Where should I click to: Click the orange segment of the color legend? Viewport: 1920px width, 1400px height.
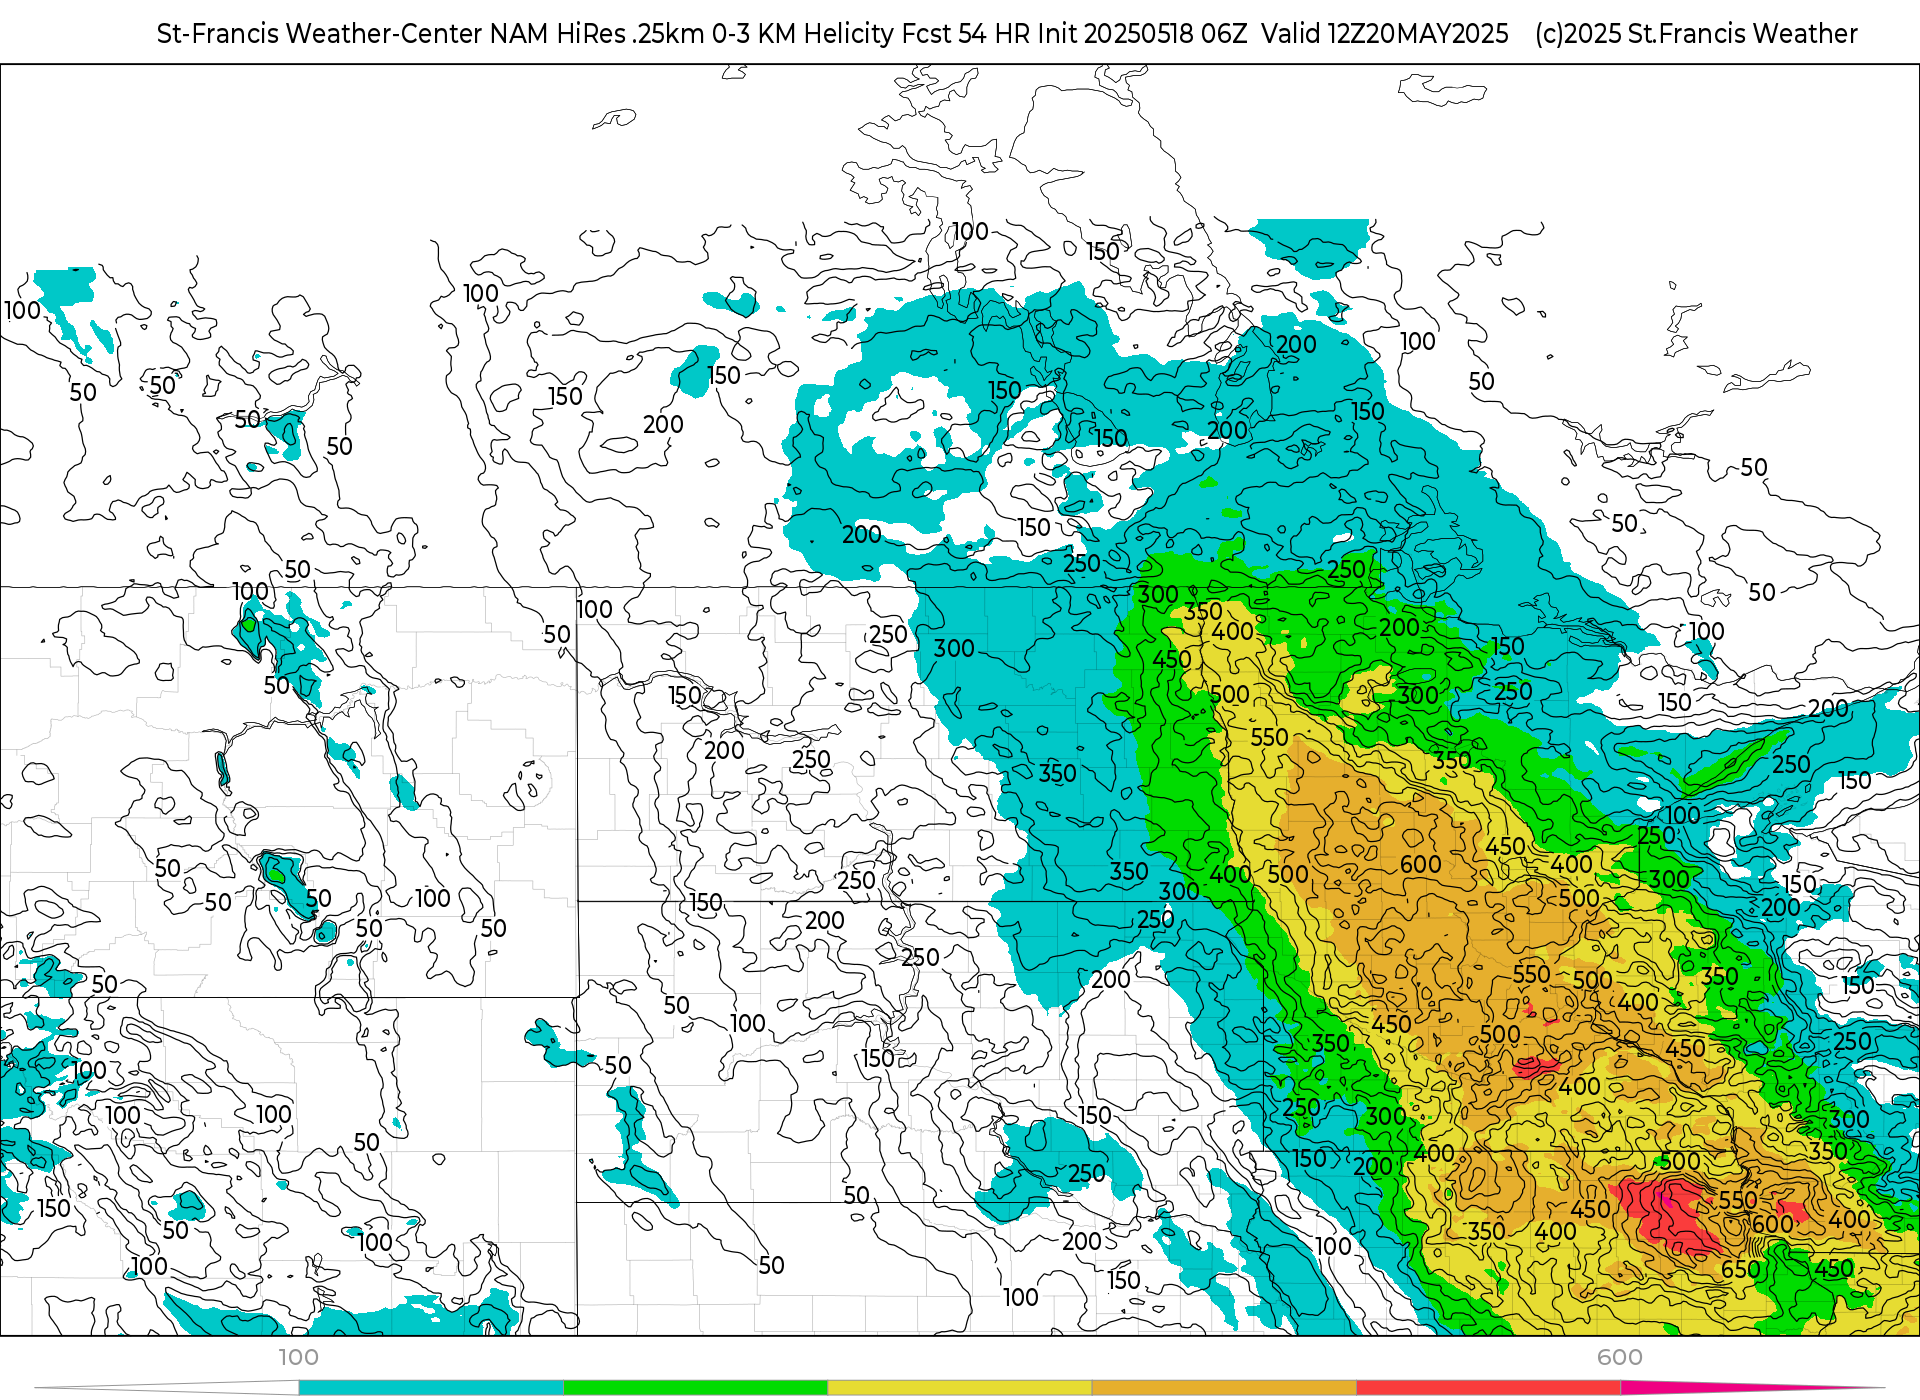[x=1224, y=1387]
